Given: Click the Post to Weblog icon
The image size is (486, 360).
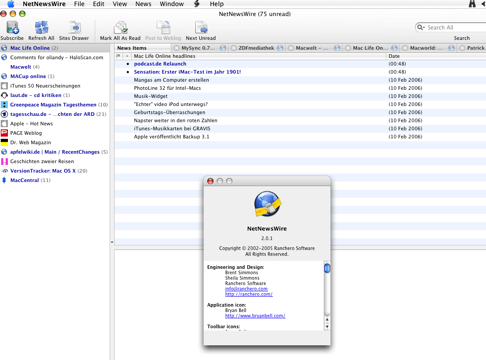Looking at the screenshot, I should pyautogui.click(x=163, y=27).
